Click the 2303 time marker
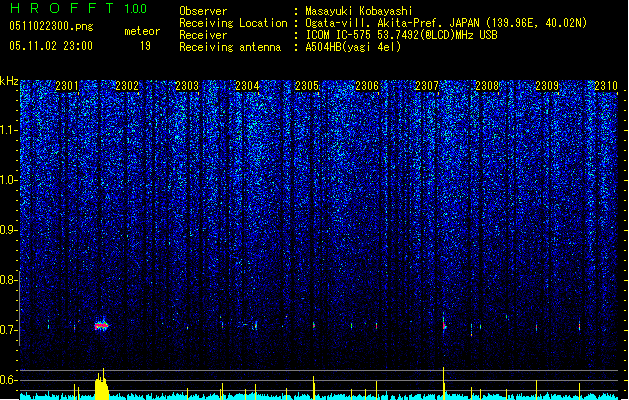The height and width of the screenshot is (400, 629). [x=187, y=86]
